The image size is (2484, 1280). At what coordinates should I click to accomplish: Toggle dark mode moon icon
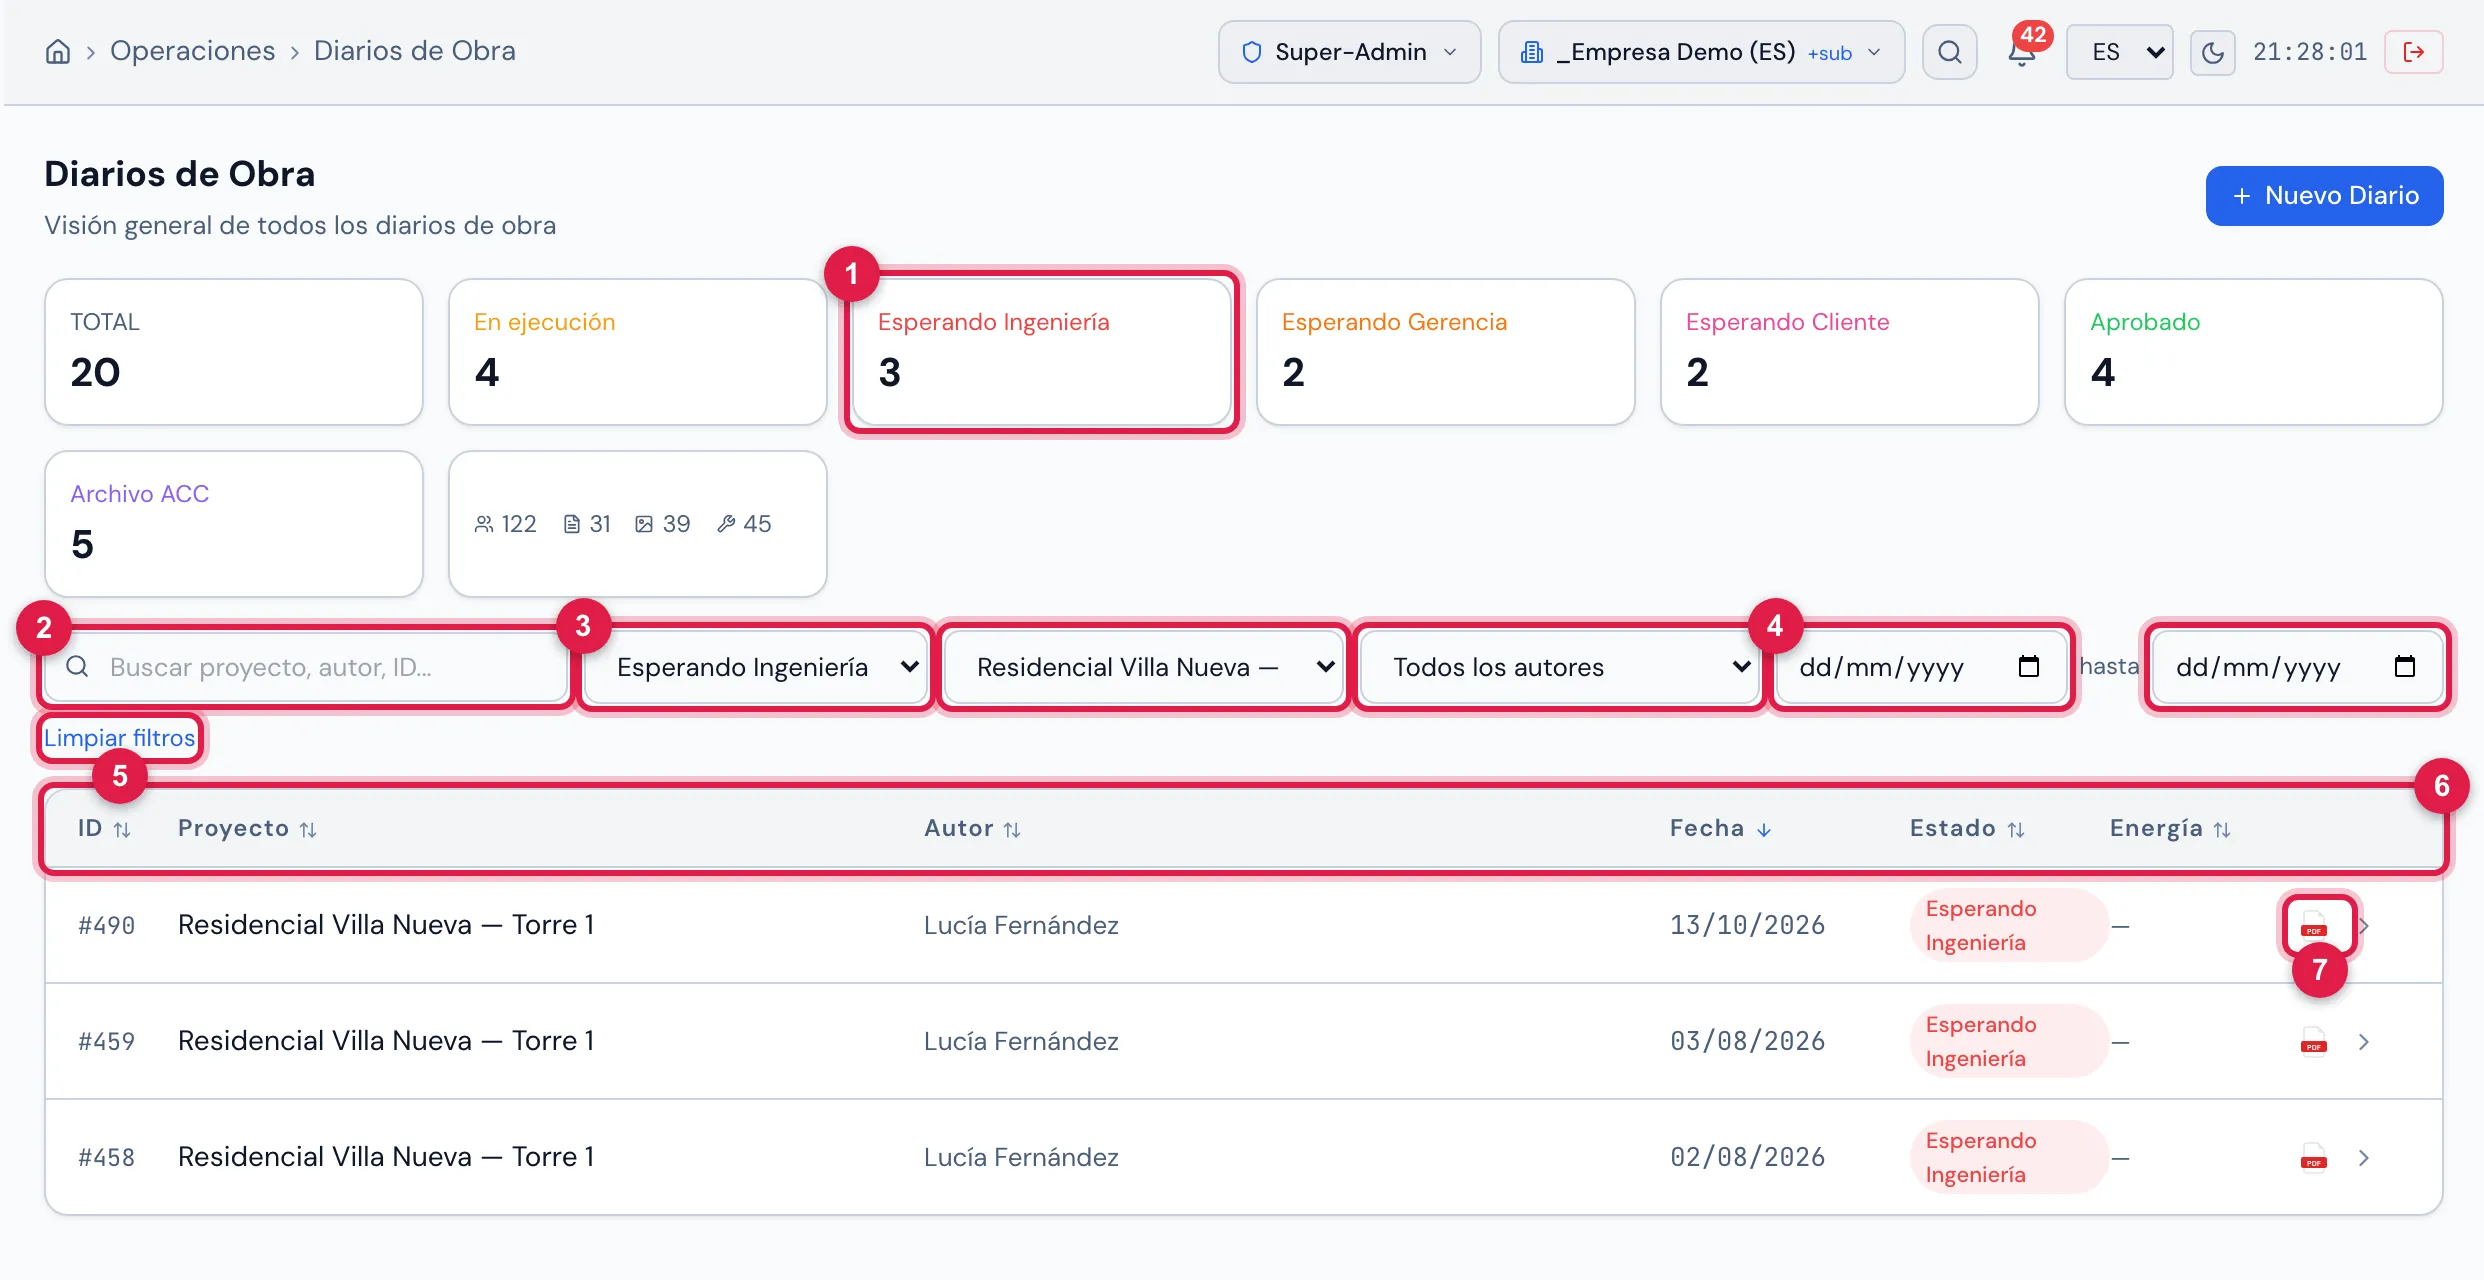click(2212, 52)
